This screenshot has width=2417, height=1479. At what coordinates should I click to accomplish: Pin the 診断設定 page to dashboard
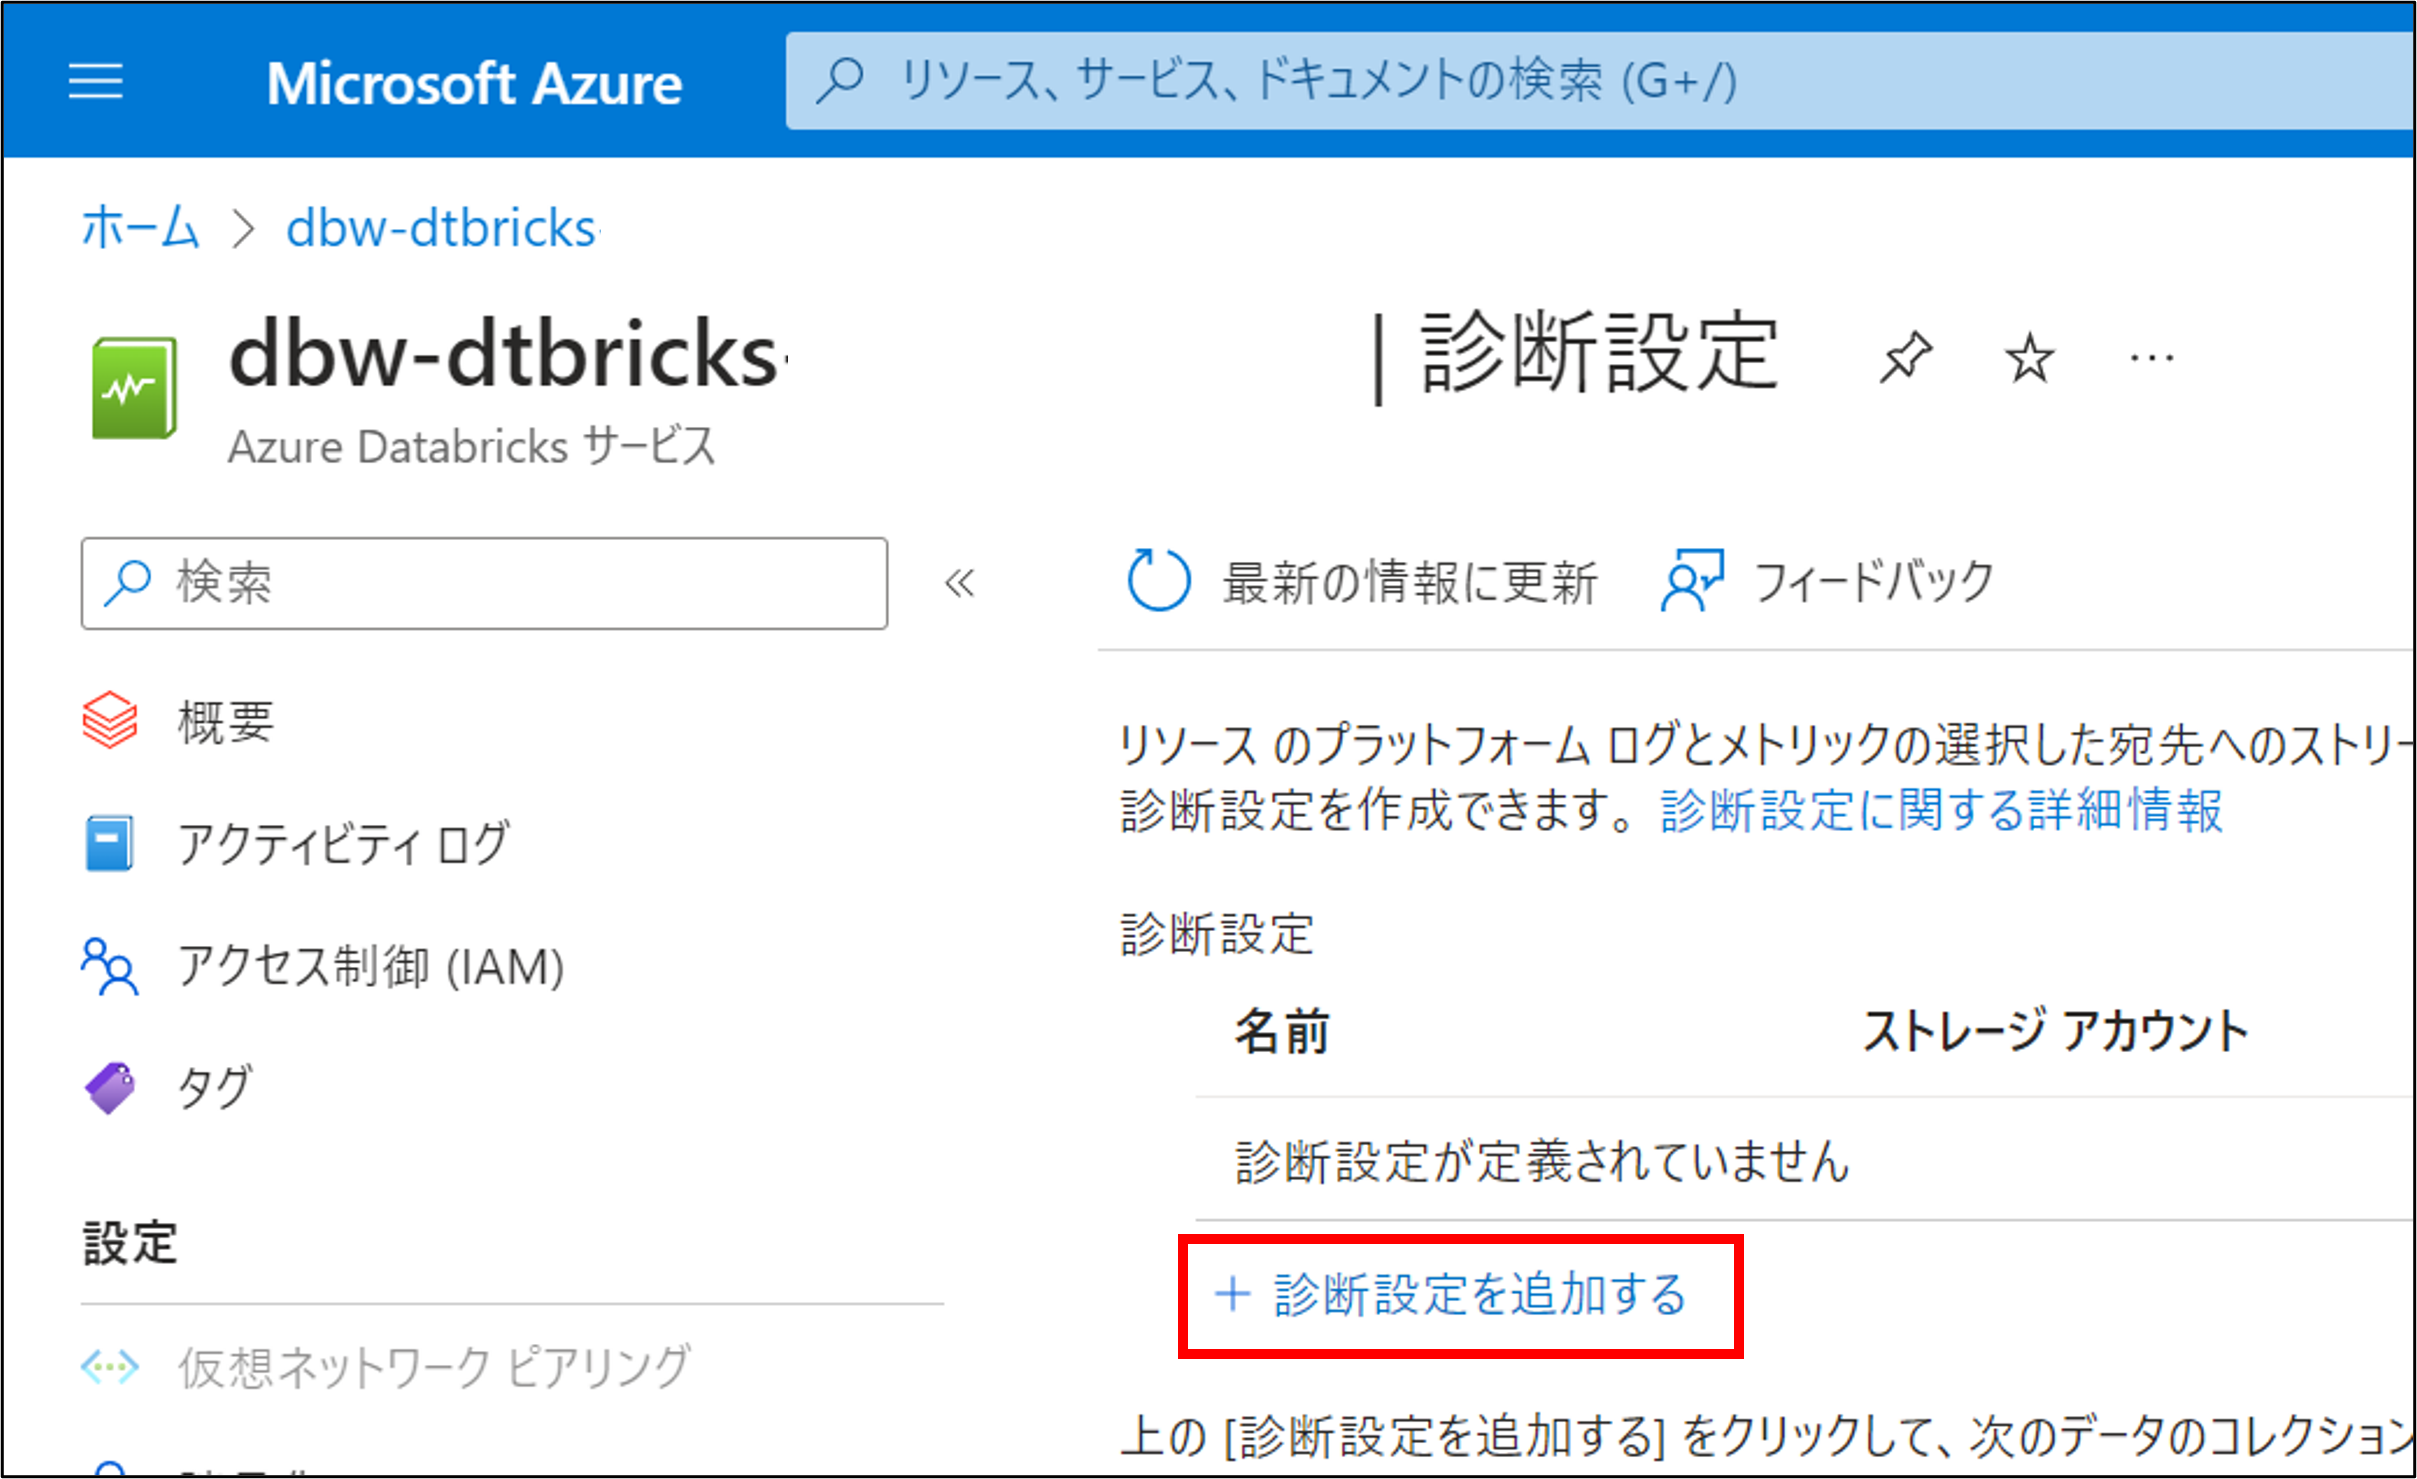point(1905,357)
